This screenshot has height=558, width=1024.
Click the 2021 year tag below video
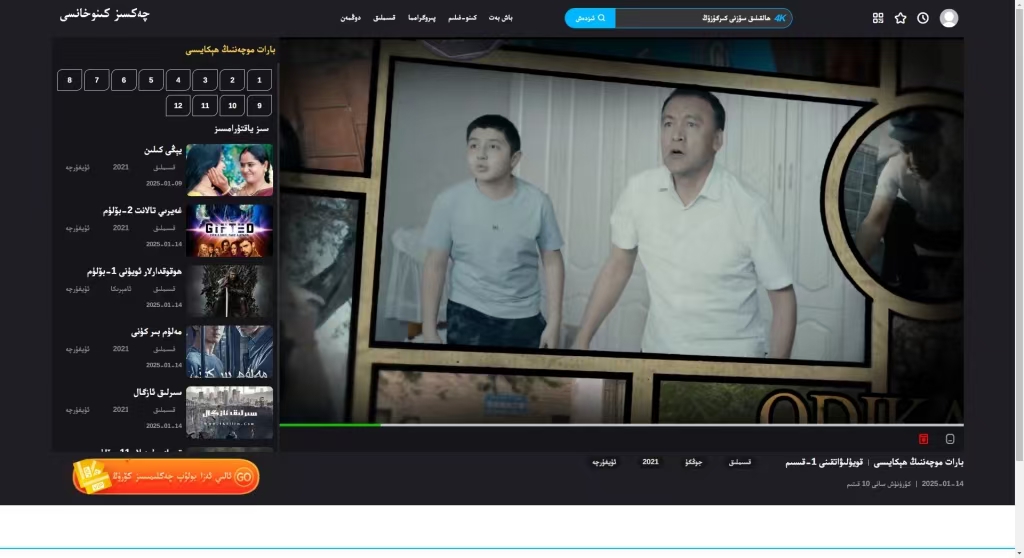[650, 462]
